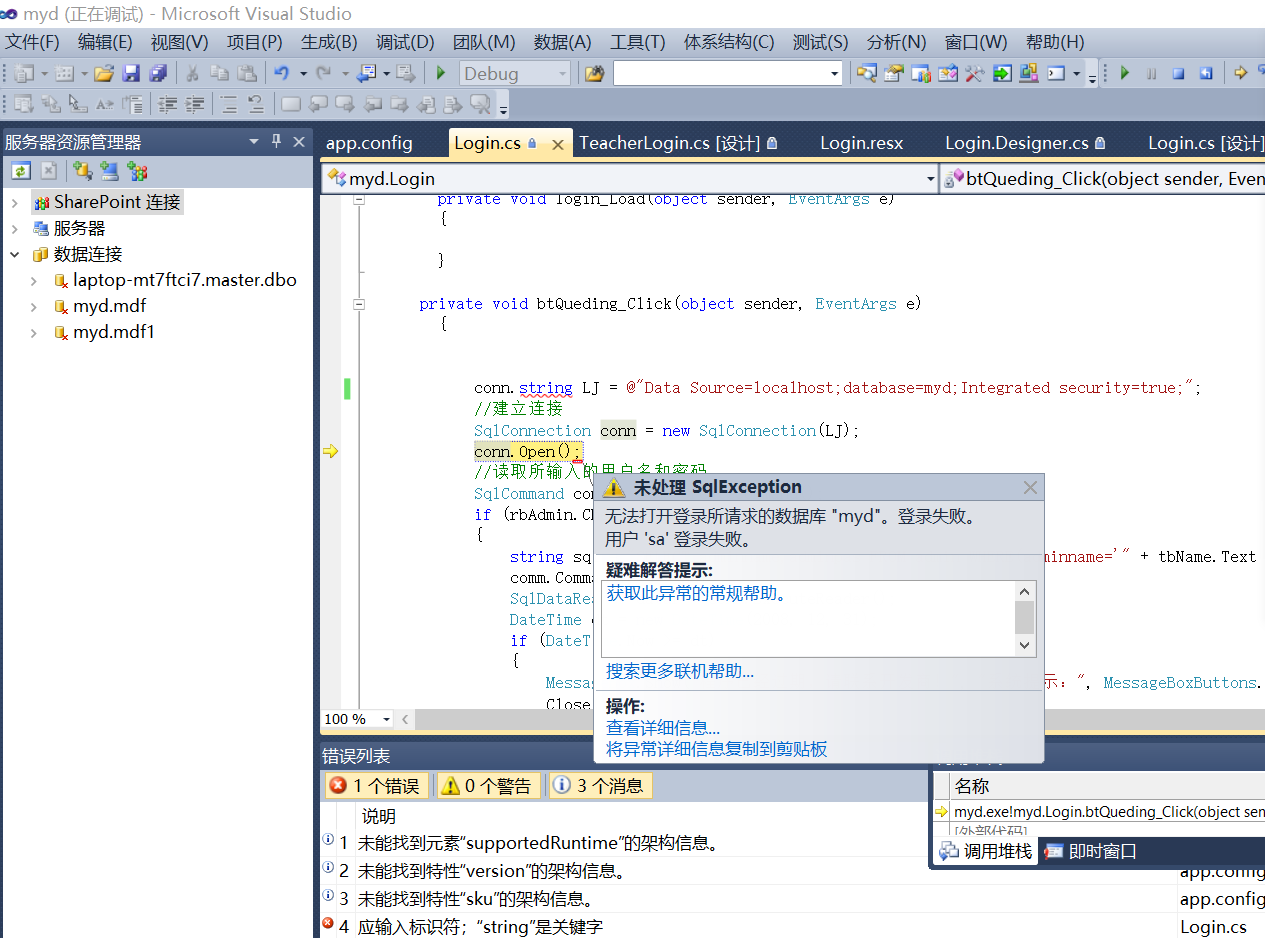
Task: Open the myd.Login class dropdown
Action: pyautogui.click(x=929, y=179)
